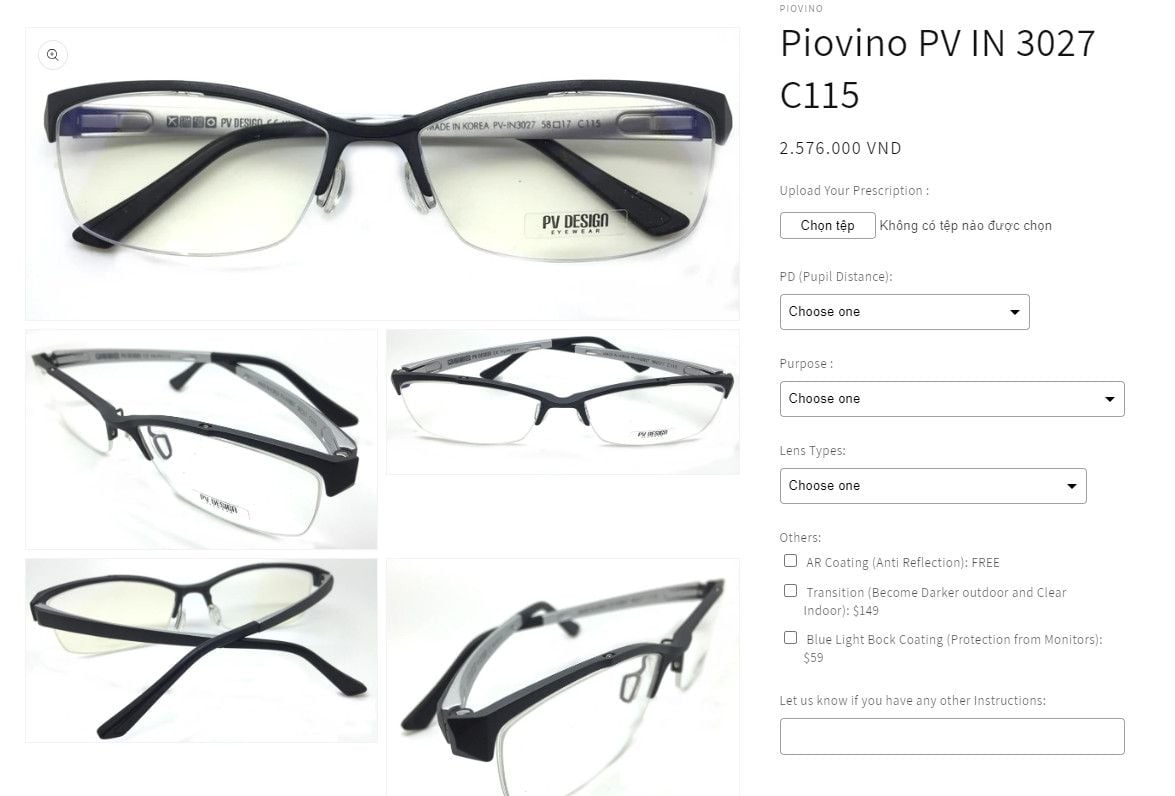The width and height of the screenshot is (1175, 796).
Task: Focus the other Instructions text field
Action: click(x=952, y=736)
